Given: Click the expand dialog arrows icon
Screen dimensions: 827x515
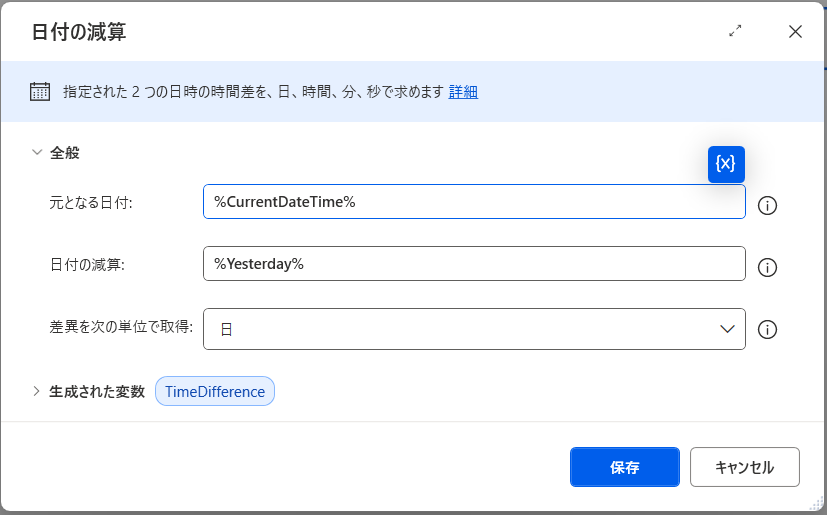Looking at the screenshot, I should [736, 31].
